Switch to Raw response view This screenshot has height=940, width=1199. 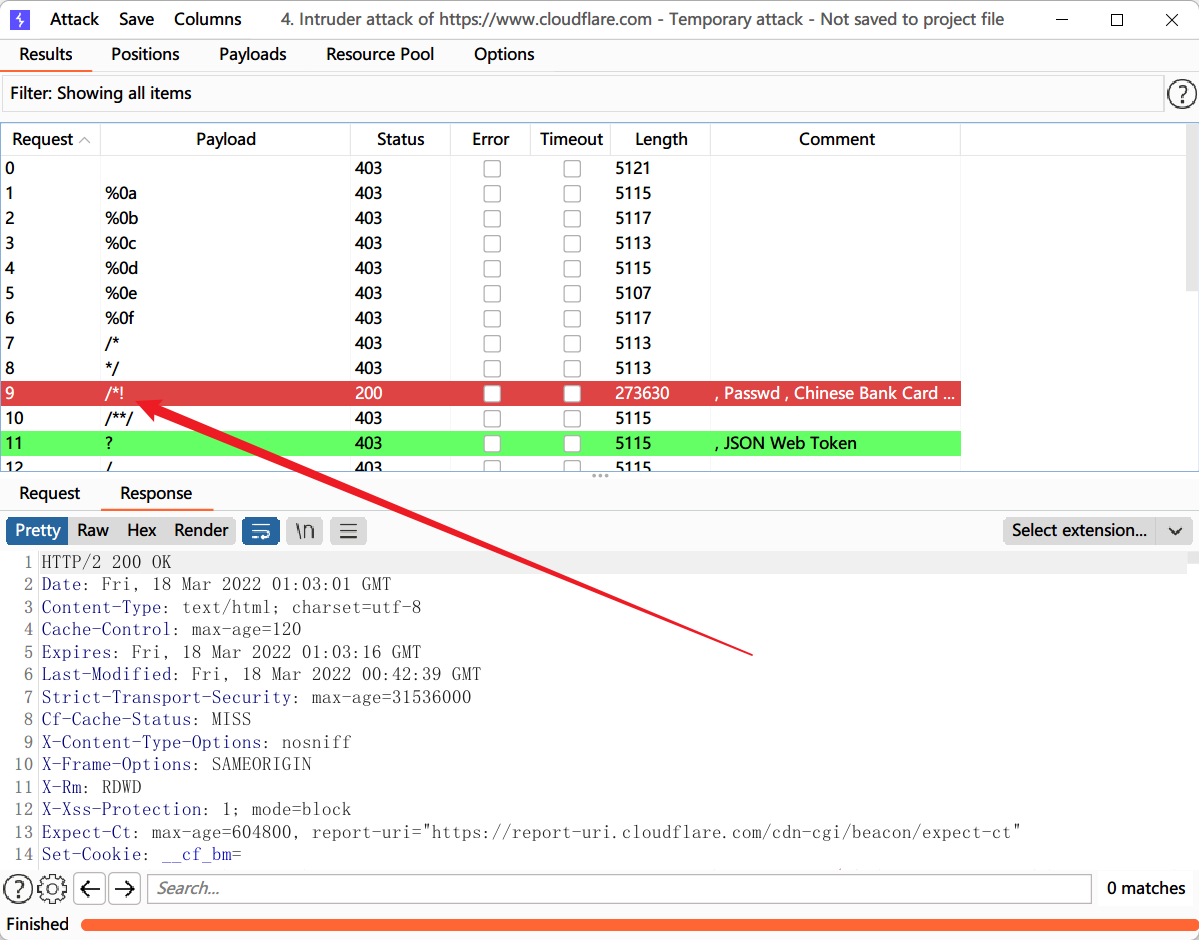pos(93,531)
